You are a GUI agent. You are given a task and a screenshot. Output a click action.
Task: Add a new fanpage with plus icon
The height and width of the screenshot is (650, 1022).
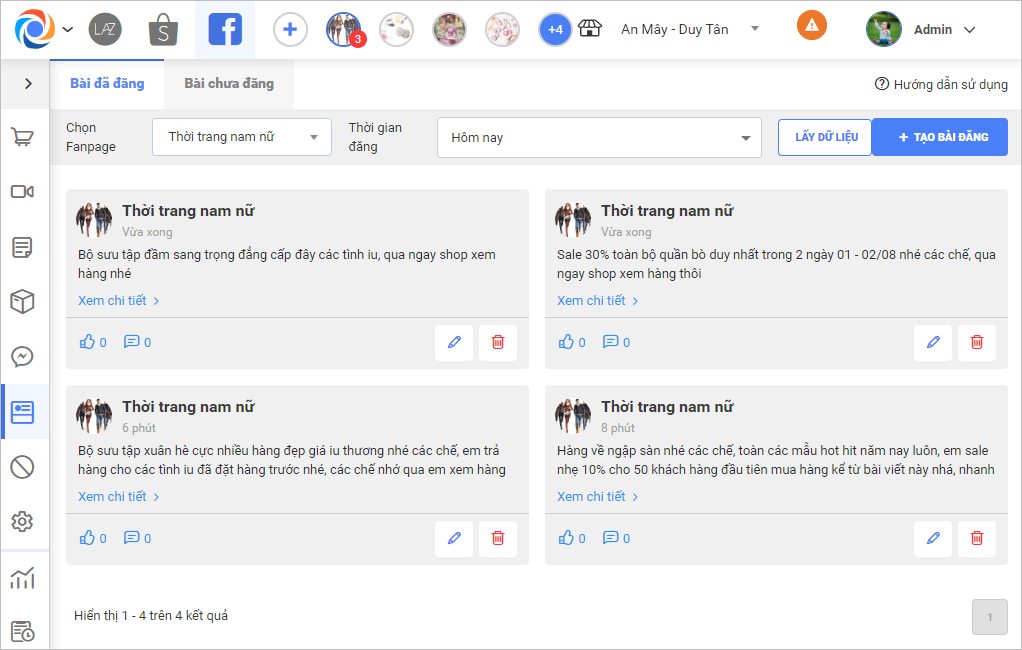(290, 29)
